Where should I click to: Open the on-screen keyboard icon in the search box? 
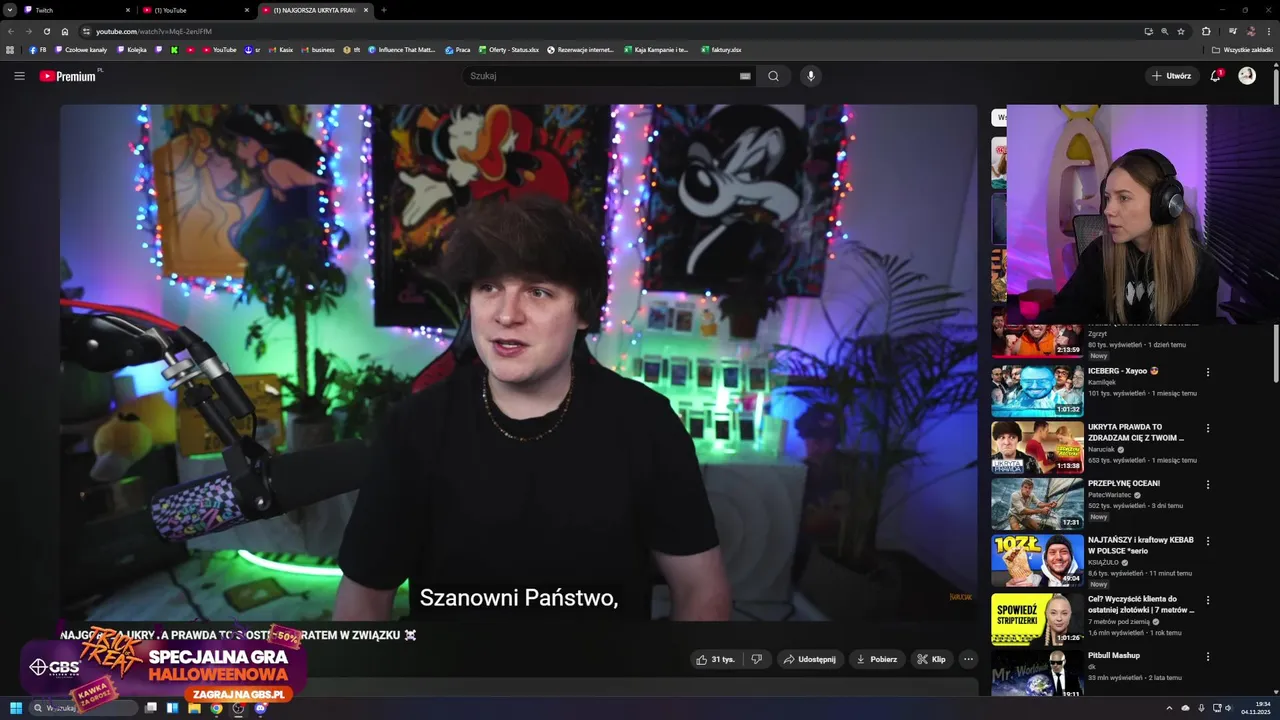745,76
